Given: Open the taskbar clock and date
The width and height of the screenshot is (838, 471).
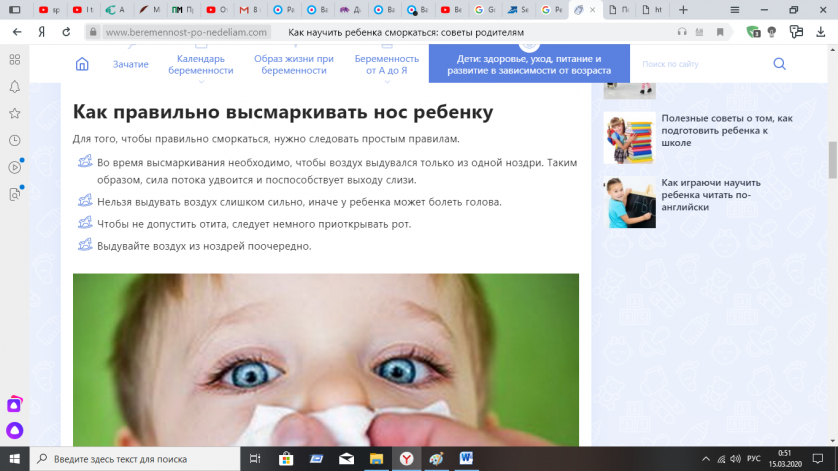Looking at the screenshot, I should click(x=785, y=459).
